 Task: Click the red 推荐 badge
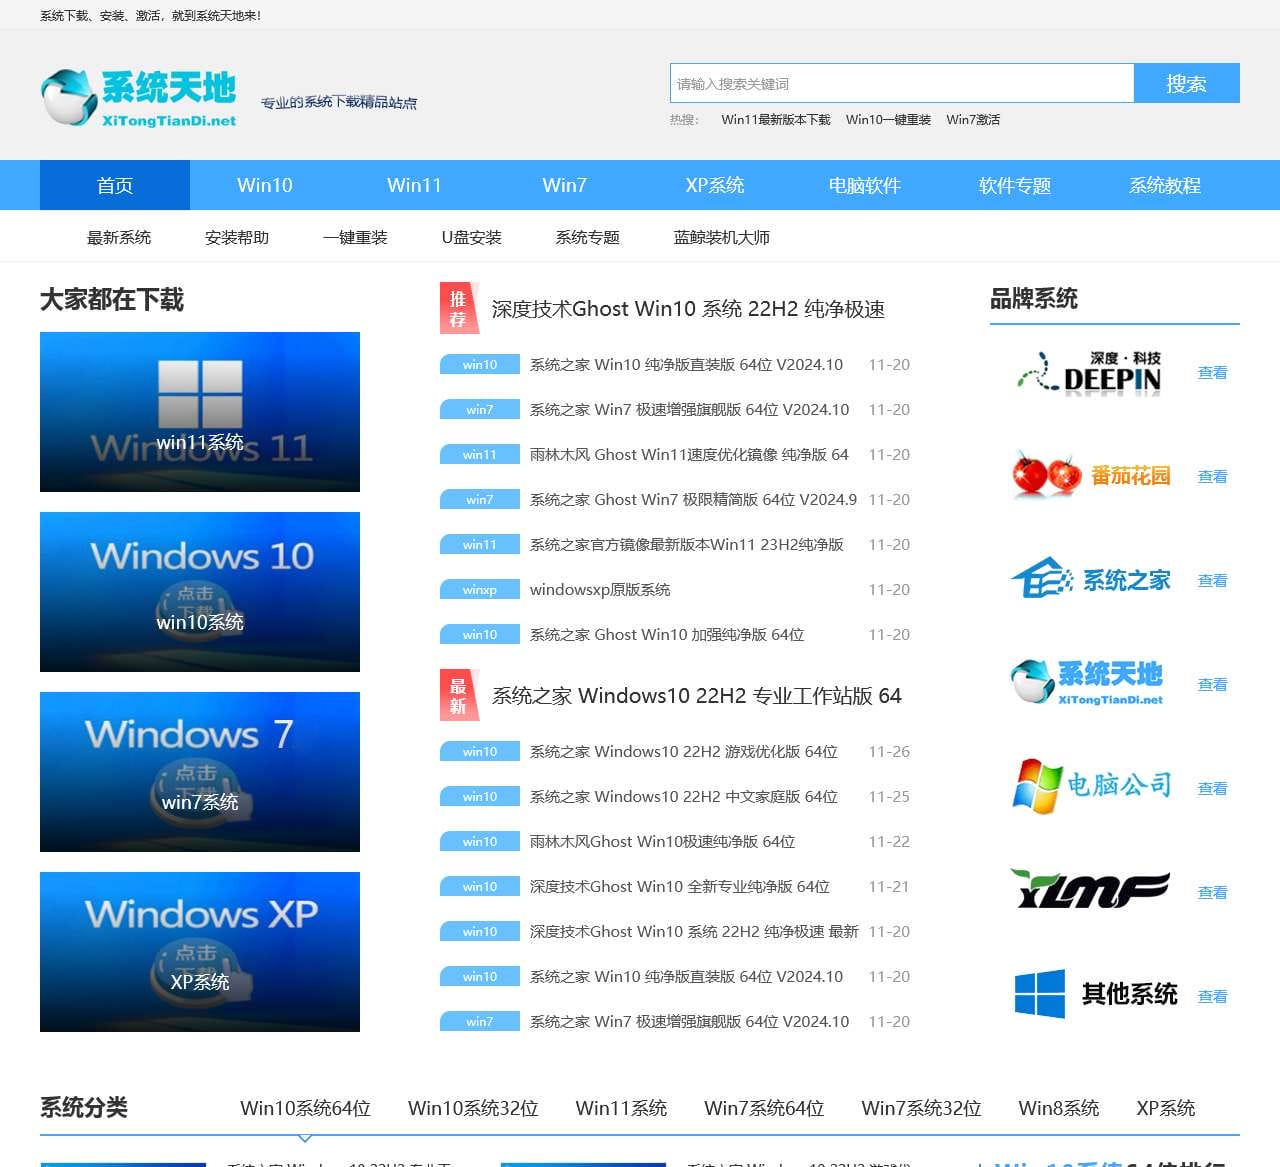458,309
